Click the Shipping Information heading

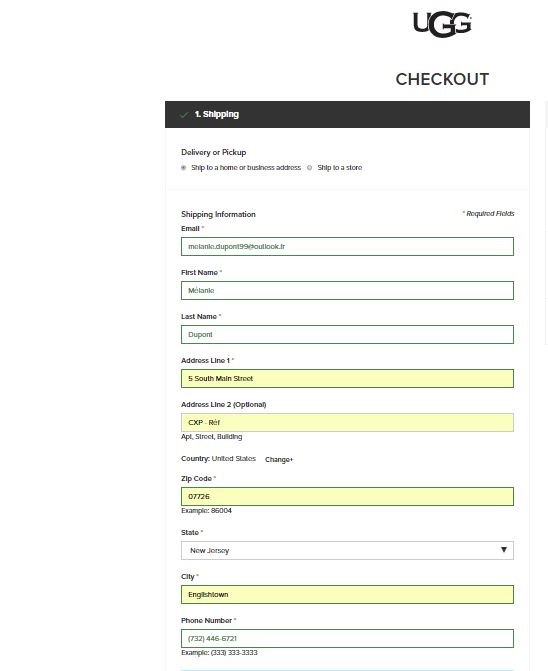pyautogui.click(x=218, y=214)
